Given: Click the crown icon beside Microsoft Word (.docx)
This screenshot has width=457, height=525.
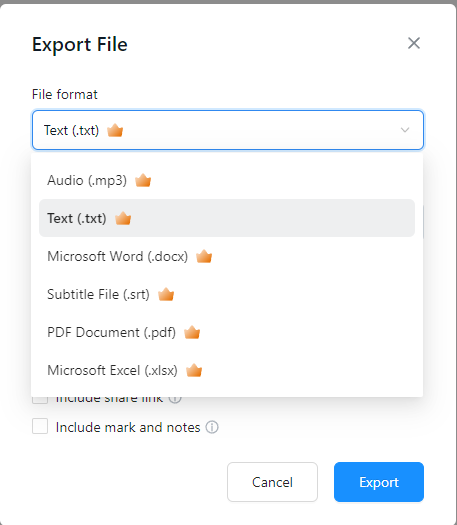Looking at the screenshot, I should click(x=204, y=256).
